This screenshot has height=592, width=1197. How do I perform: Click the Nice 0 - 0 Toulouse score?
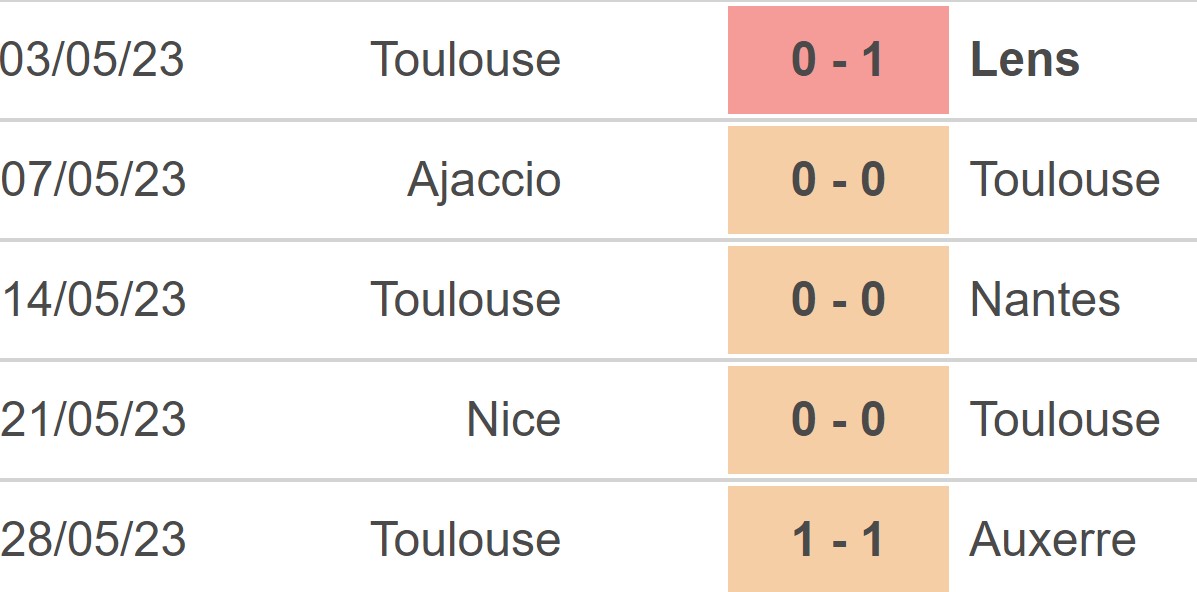(x=838, y=419)
